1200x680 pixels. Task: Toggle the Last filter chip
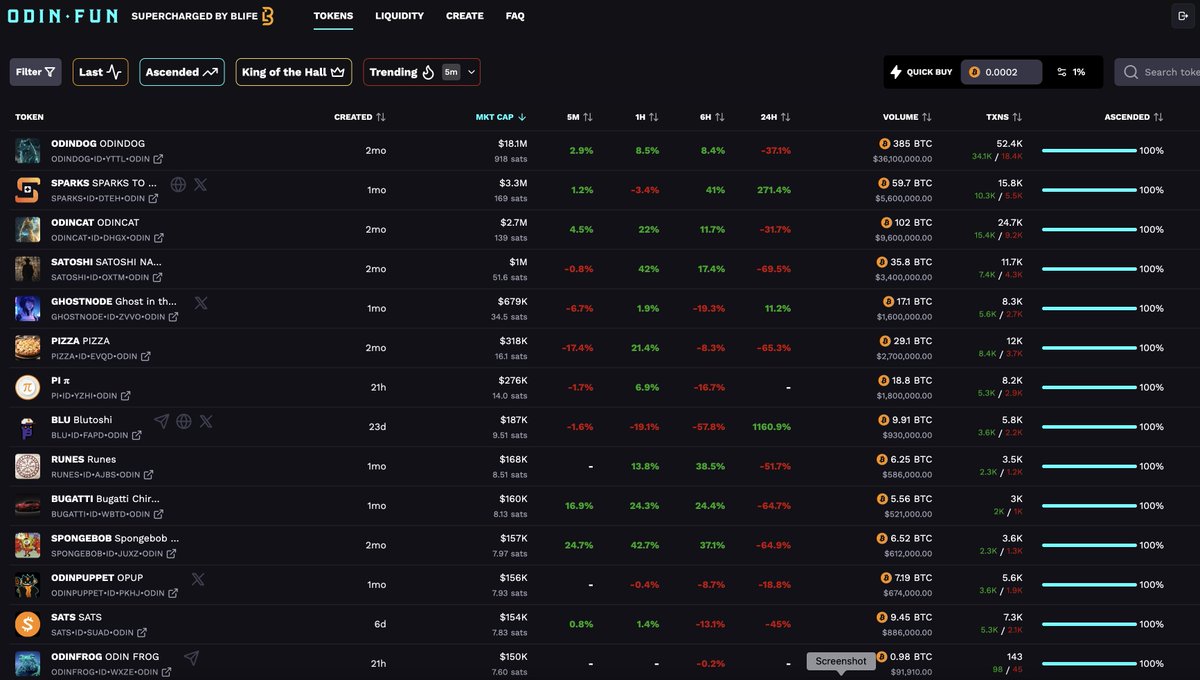pyautogui.click(x=100, y=72)
